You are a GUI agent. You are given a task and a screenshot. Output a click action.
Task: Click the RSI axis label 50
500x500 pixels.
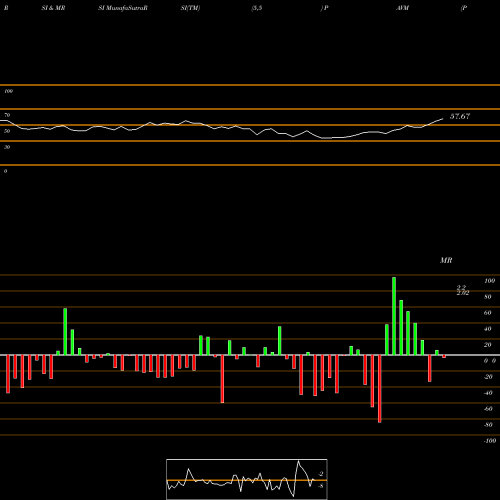[x=7, y=131]
